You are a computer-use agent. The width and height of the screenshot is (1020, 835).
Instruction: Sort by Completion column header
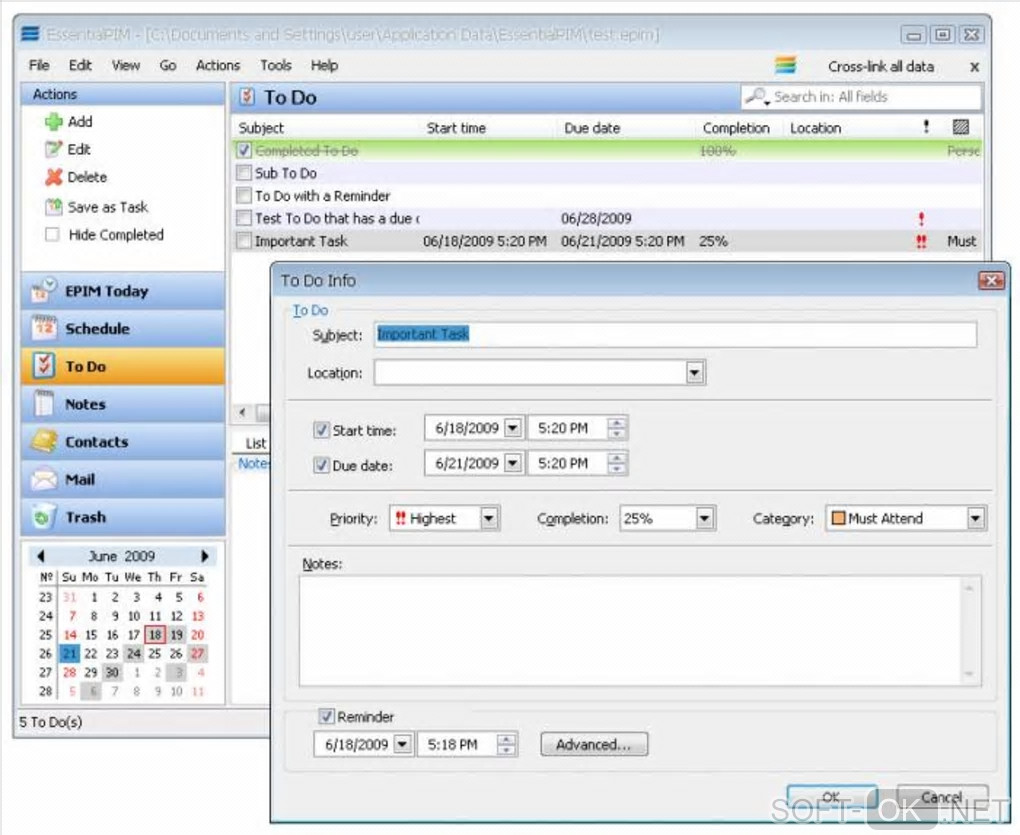(736, 128)
